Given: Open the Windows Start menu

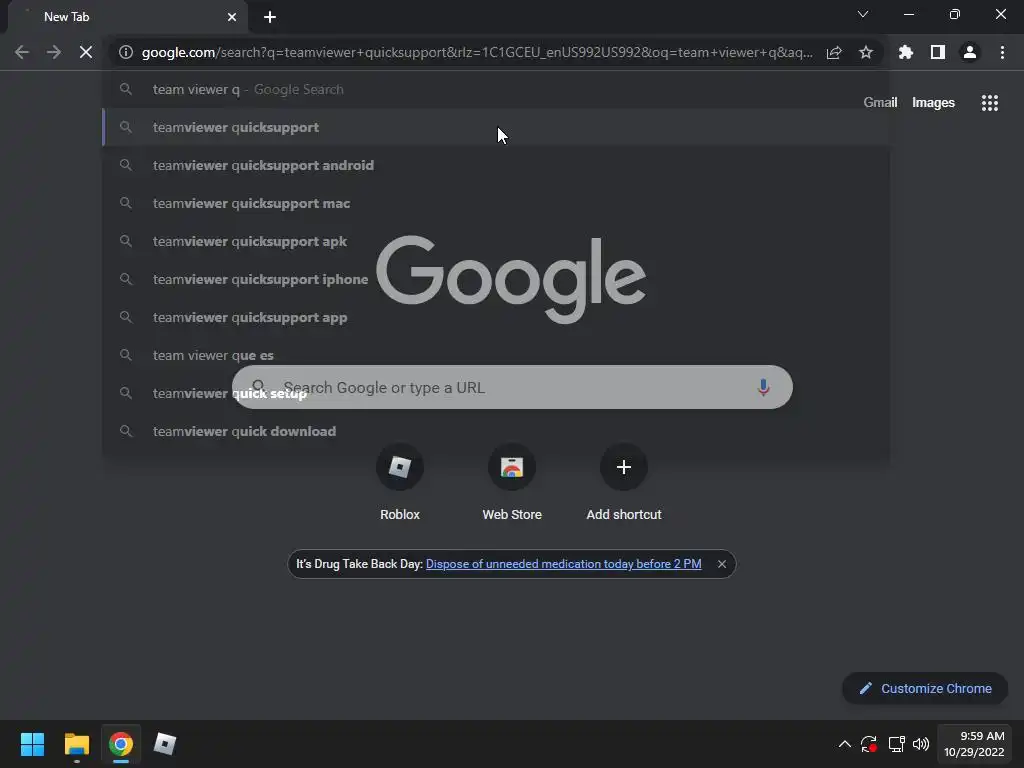Looking at the screenshot, I should (x=32, y=744).
